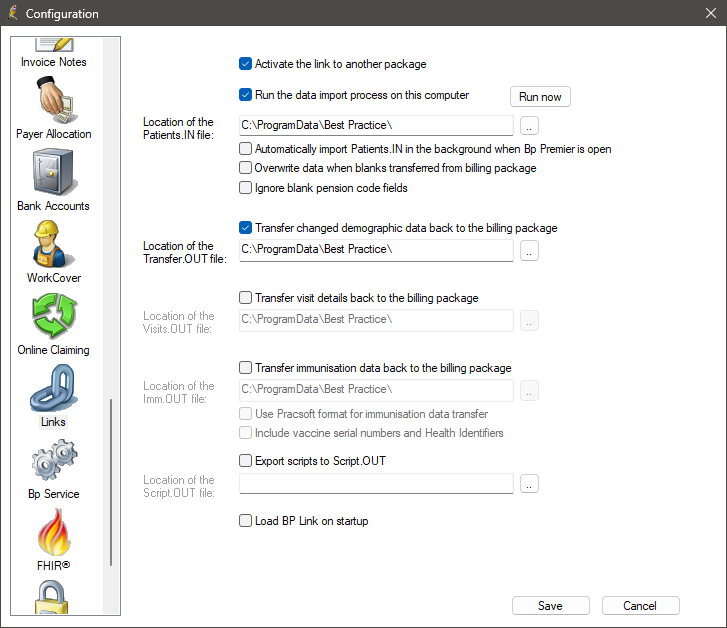727x628 pixels.
Task: Open the Payer Allocation hand icon
Action: pyautogui.click(x=55, y=101)
